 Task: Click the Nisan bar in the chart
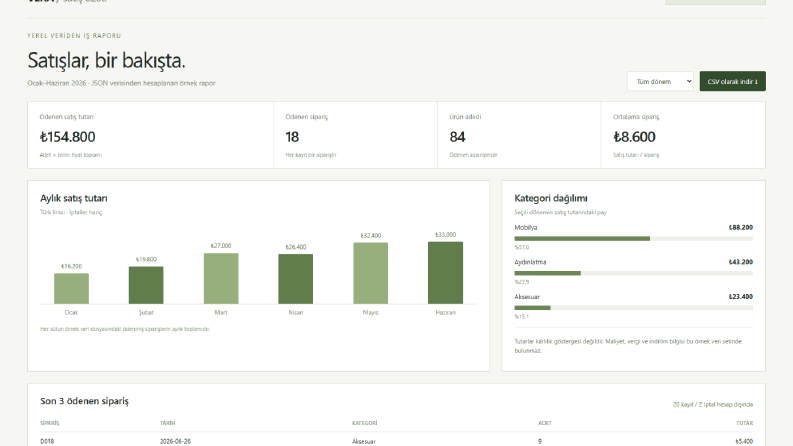(295, 279)
